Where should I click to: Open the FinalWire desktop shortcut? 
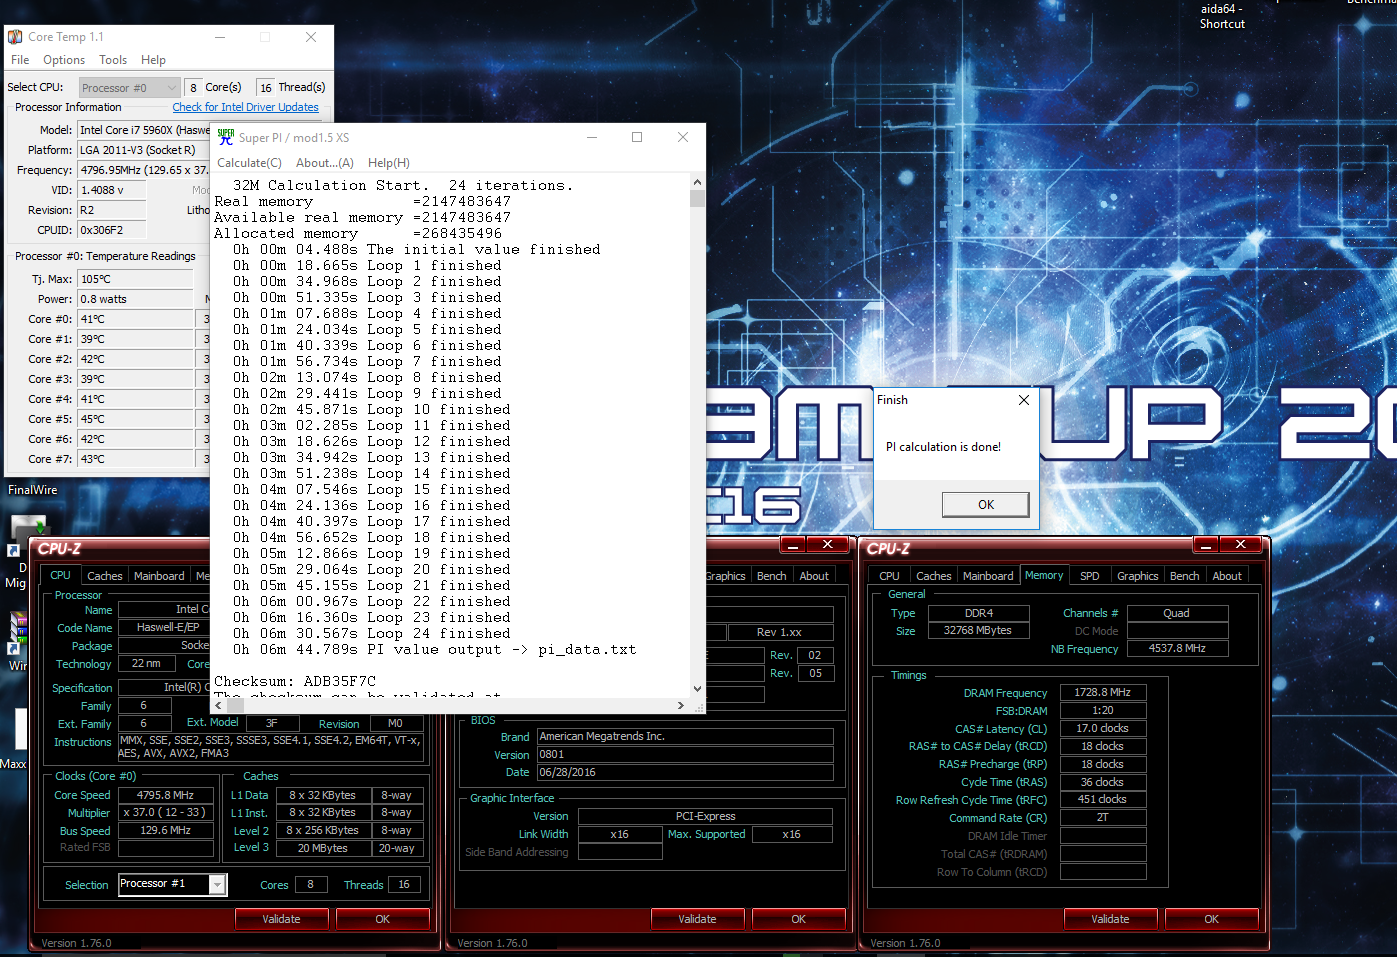[x=33, y=490]
